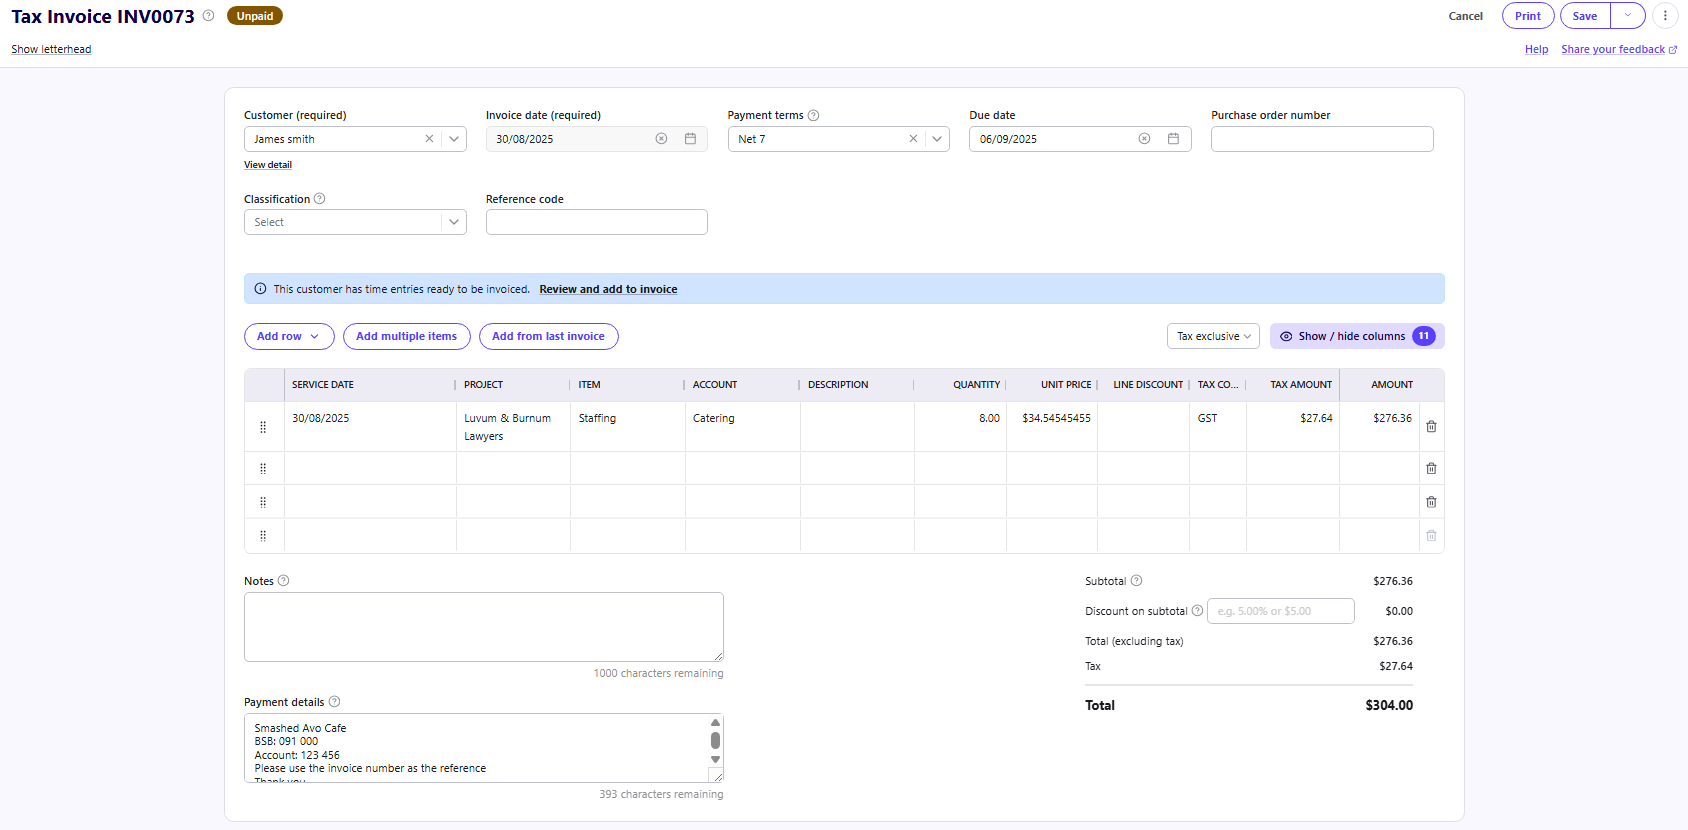Open the Help link
This screenshot has height=830, width=1688.
pos(1536,49)
